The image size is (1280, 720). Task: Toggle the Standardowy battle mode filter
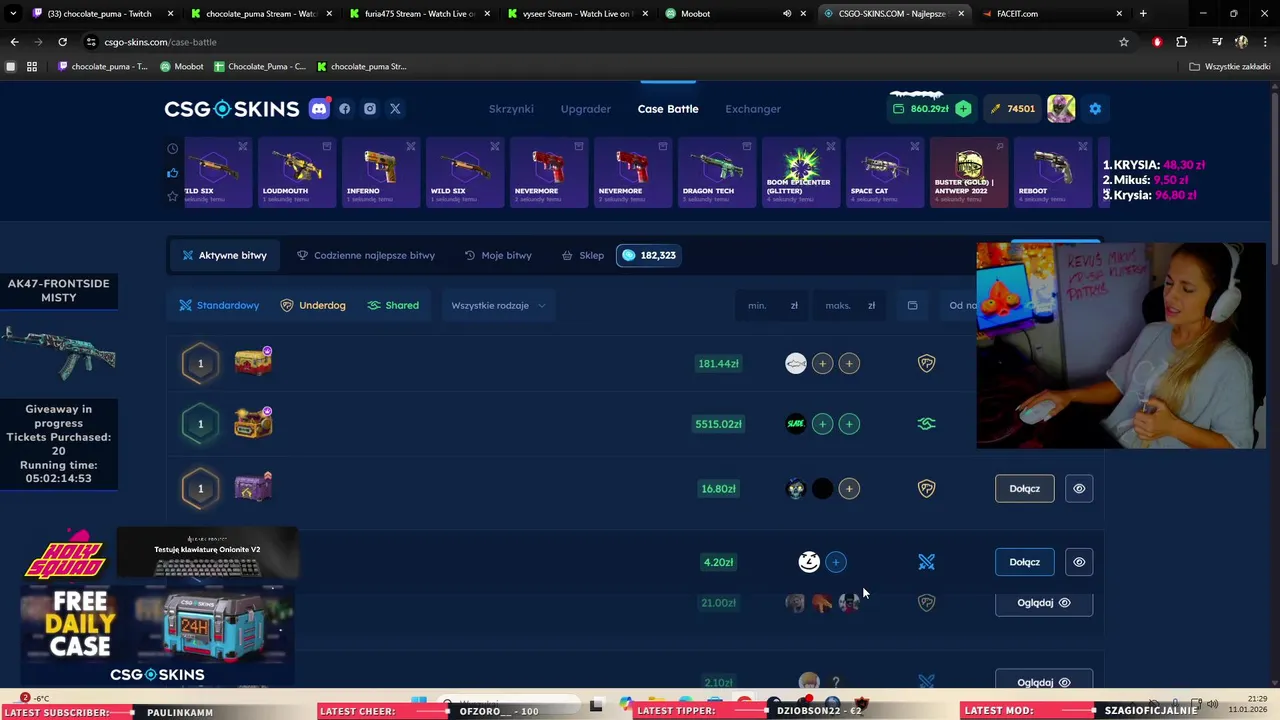pyautogui.click(x=219, y=305)
